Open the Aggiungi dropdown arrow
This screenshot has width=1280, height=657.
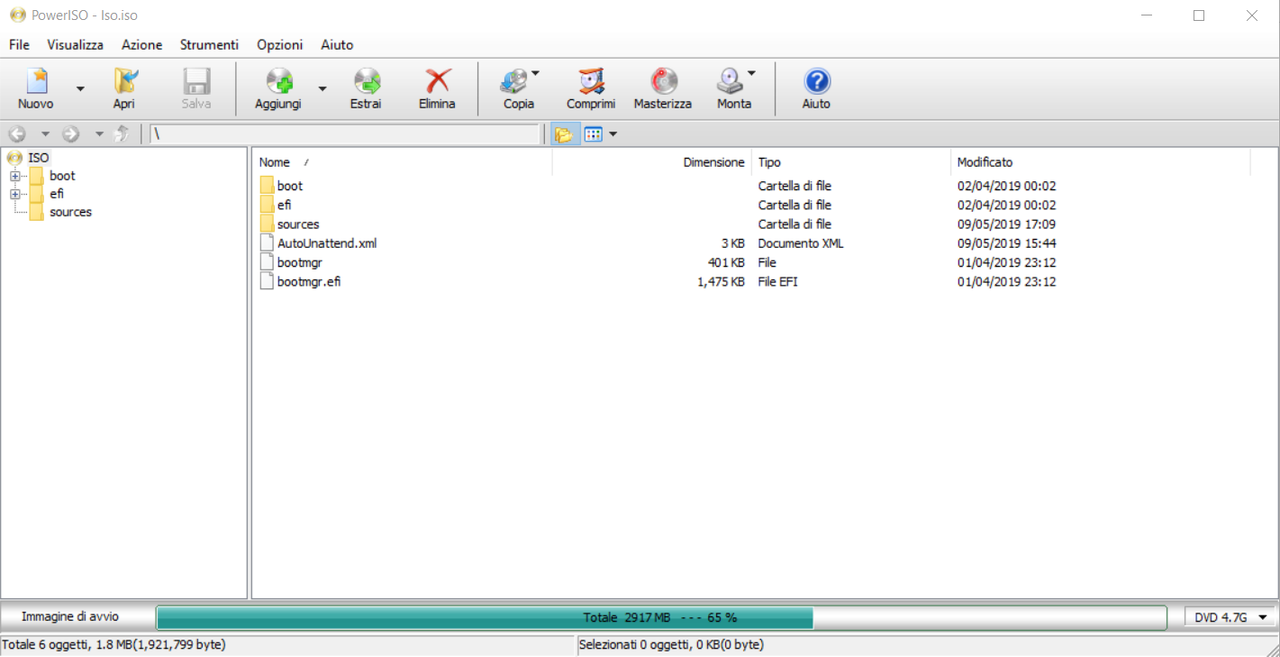coord(322,89)
